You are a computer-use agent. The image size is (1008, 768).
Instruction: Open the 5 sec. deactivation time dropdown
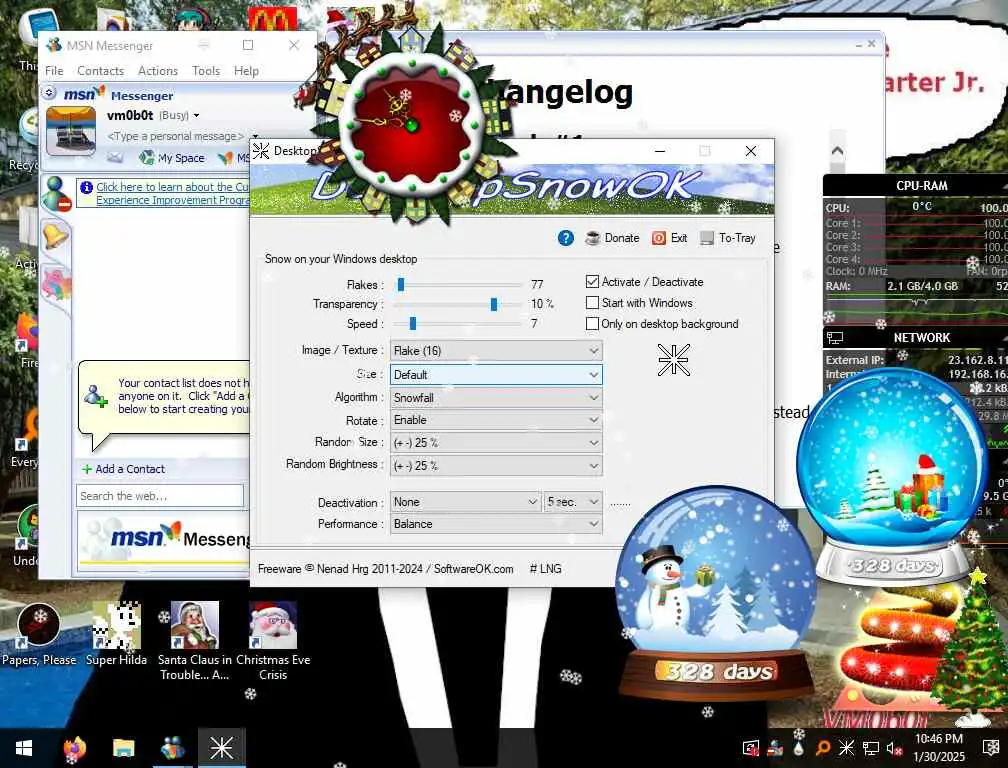pos(573,501)
